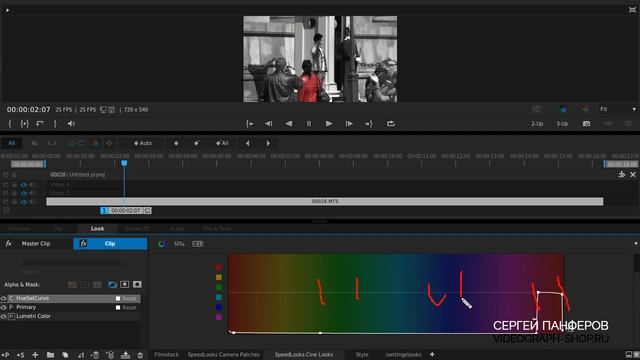This screenshot has width=640, height=360.
Task: Toggle visibility of HueSatCurve layer
Action: tap(4, 298)
